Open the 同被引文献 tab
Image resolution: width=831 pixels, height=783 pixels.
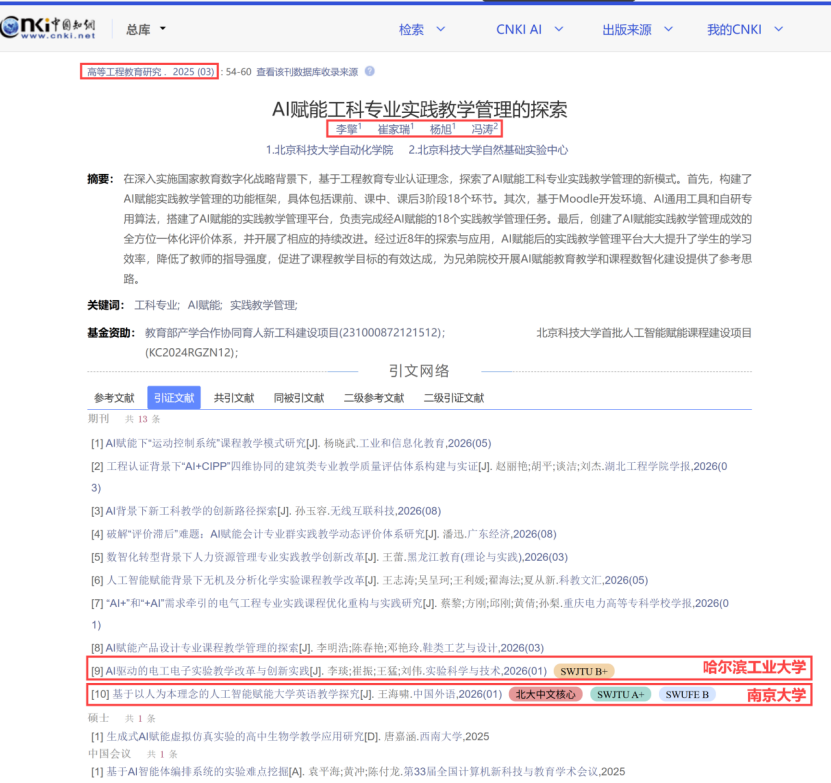299,398
